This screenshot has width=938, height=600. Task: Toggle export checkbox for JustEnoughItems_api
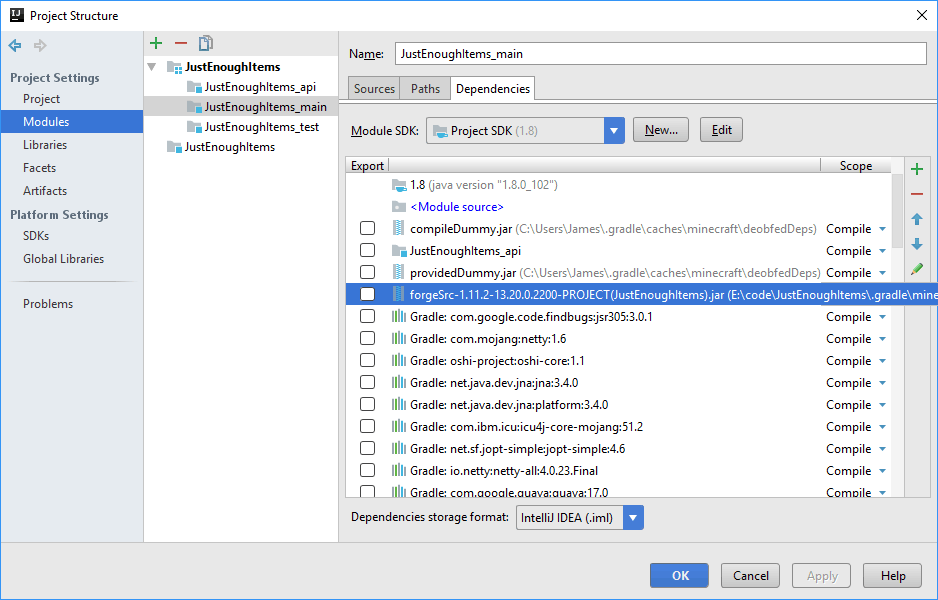[x=367, y=250]
